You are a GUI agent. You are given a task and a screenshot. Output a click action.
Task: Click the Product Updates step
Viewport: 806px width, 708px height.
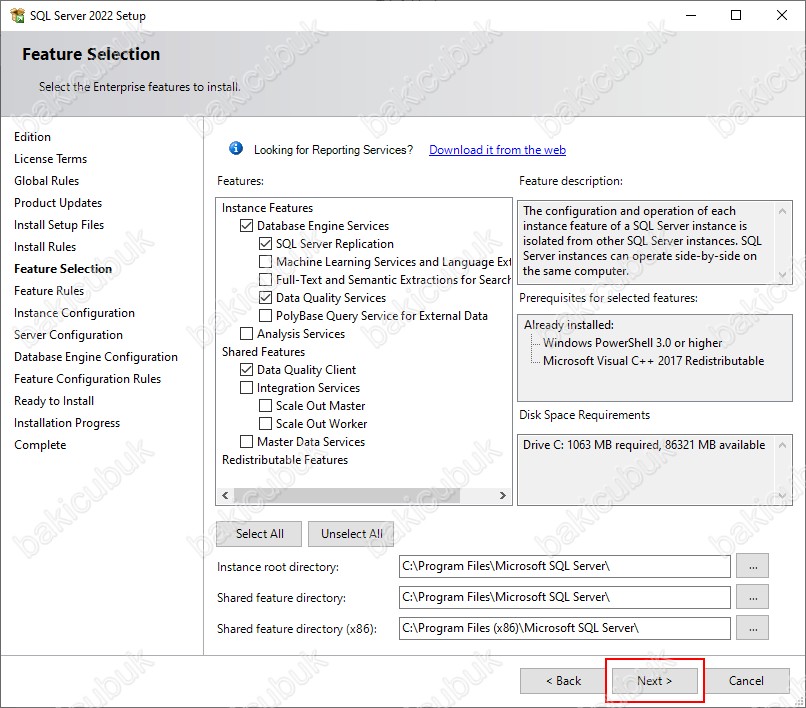pos(58,203)
